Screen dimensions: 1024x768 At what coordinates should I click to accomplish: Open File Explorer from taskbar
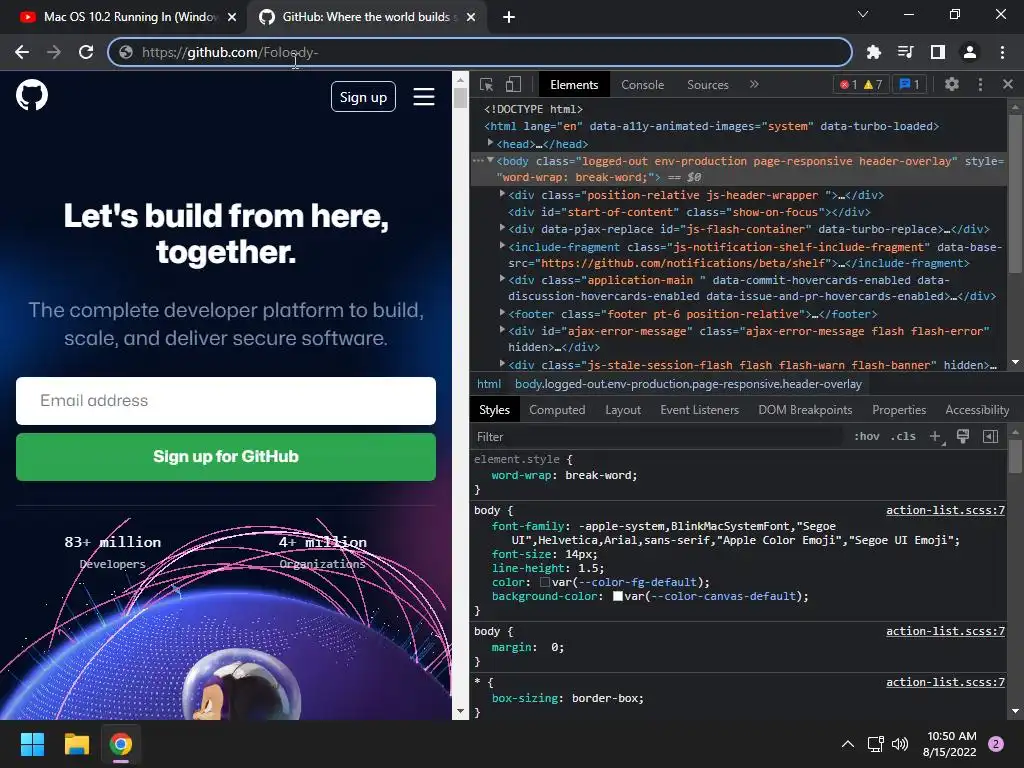coord(76,744)
